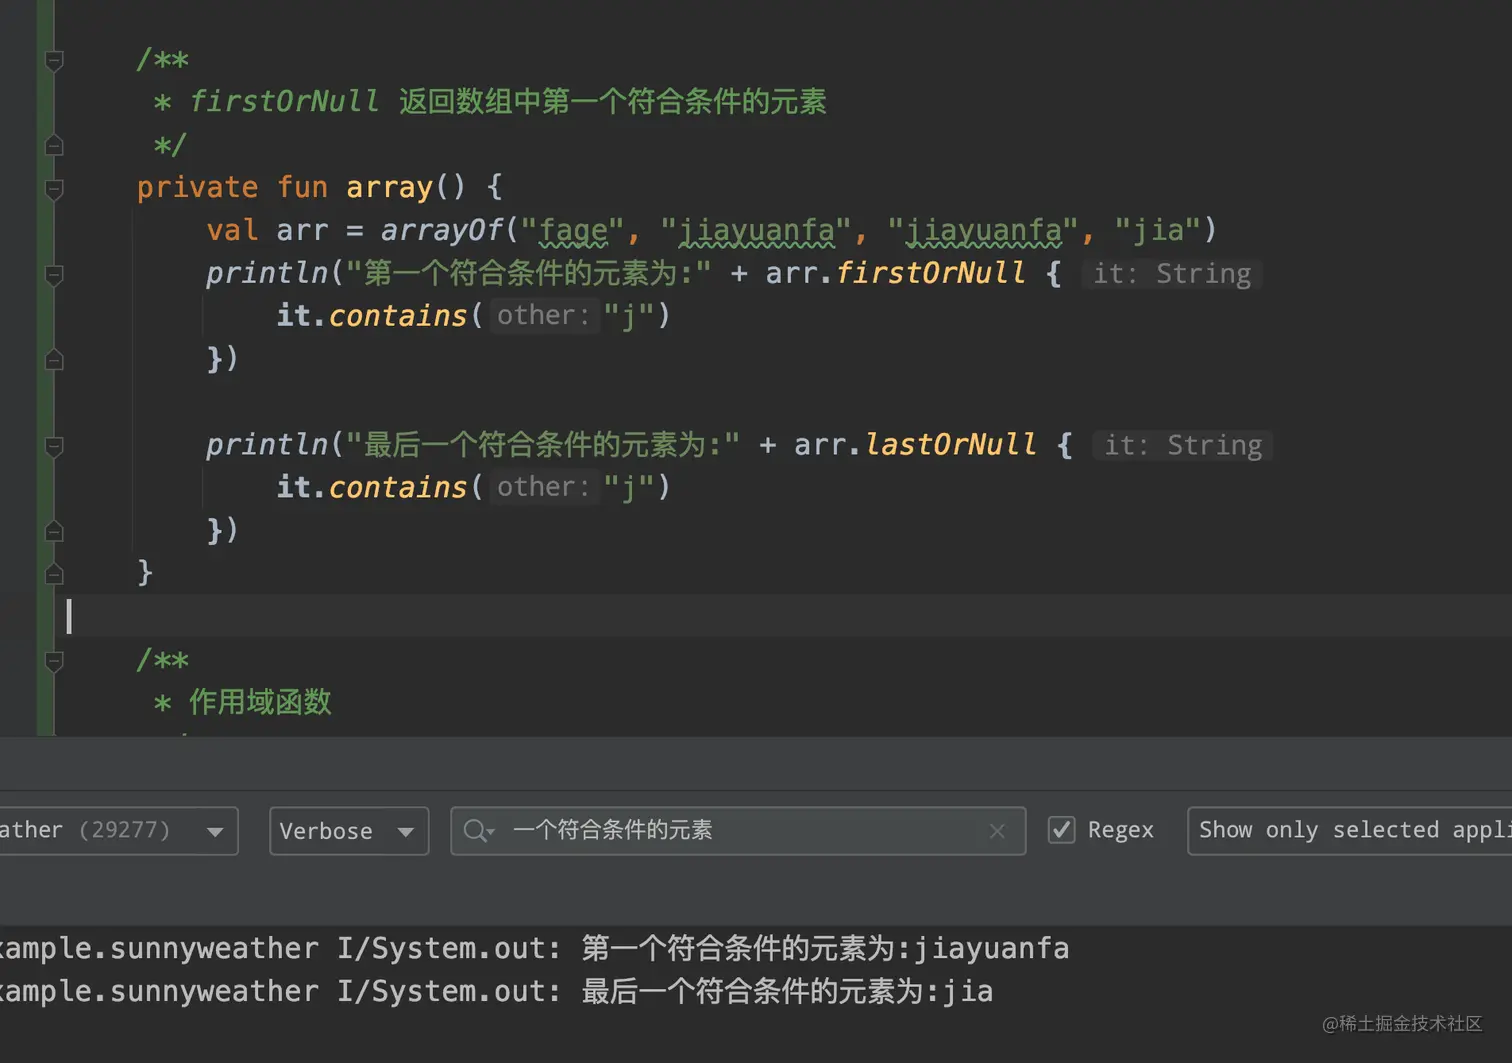
Task: Collapse the 作用域函数 doc comment
Action: pos(55,661)
